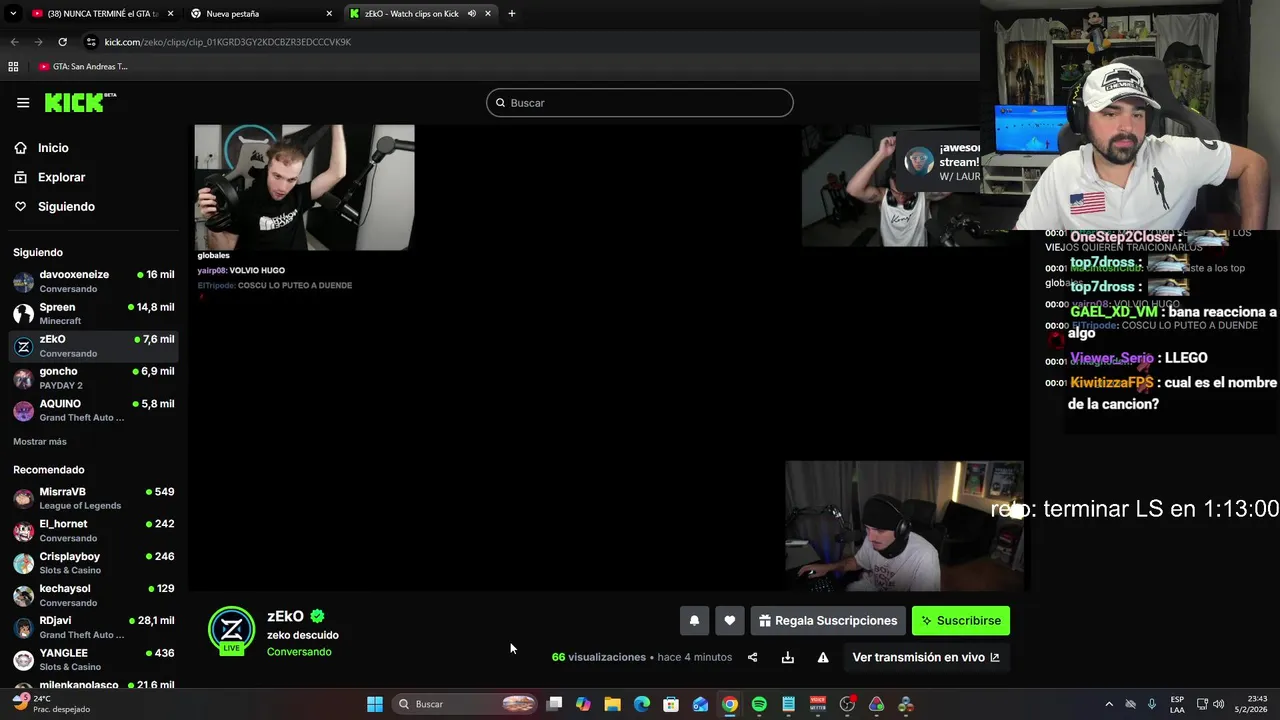Click the site information icon in address bar

91,42
